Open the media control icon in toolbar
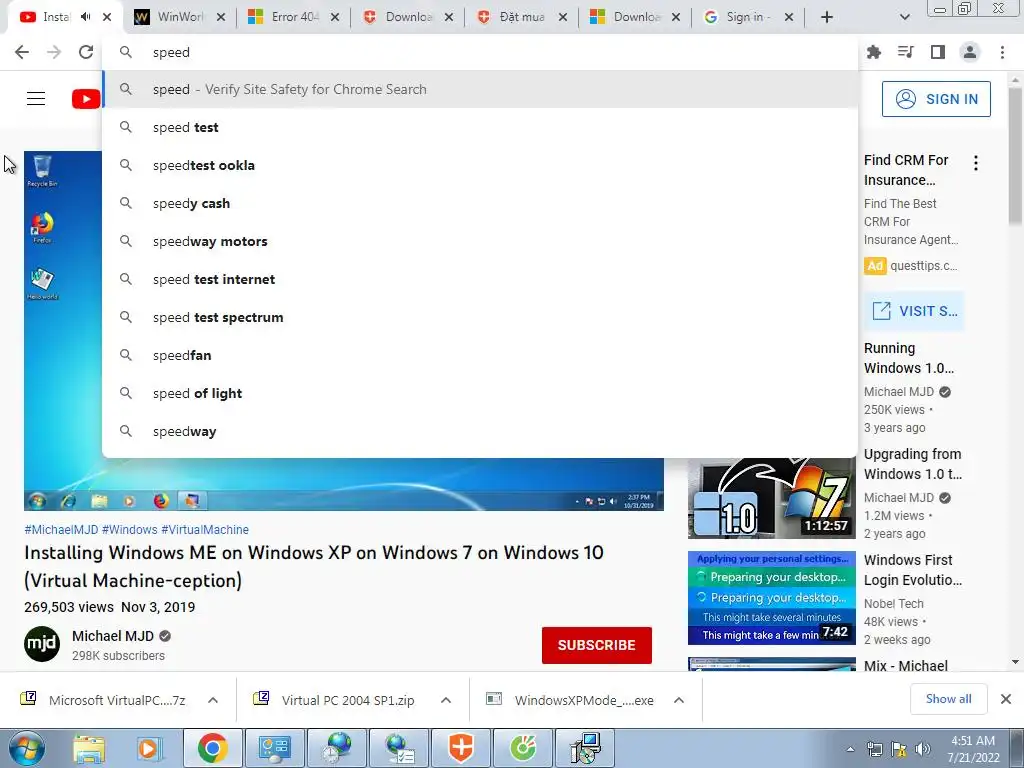This screenshot has height=768, width=1024. click(905, 52)
